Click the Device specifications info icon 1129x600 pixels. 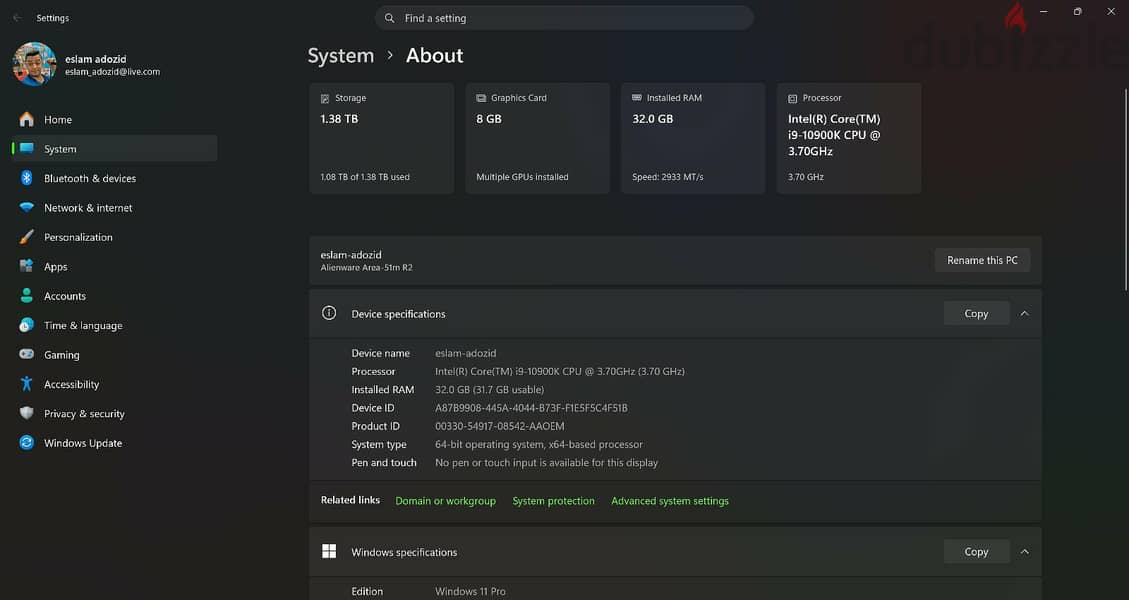[x=329, y=313]
